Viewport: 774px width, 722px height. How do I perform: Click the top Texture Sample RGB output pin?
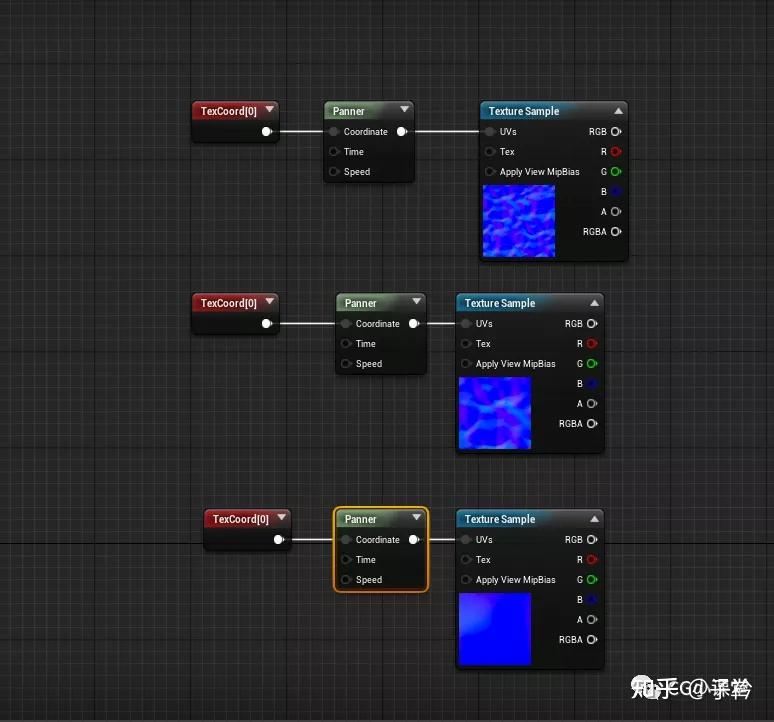pos(616,131)
